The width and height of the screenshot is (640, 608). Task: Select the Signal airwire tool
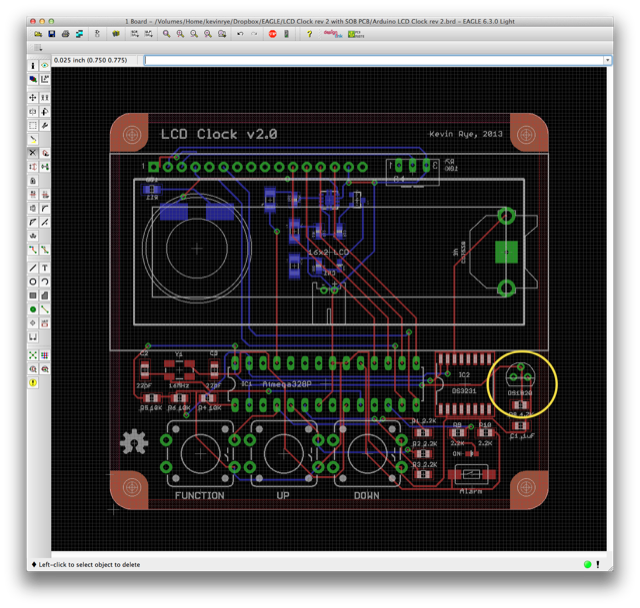pyautogui.click(x=44, y=309)
